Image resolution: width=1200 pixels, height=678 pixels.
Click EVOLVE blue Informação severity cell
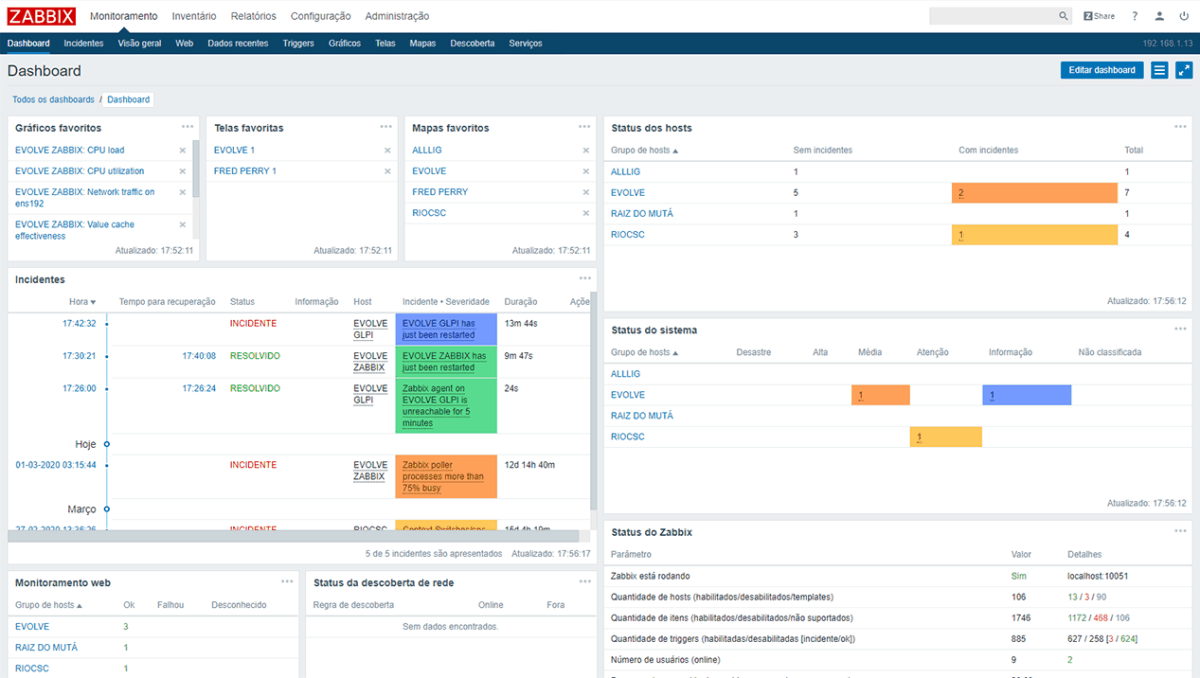(1027, 395)
